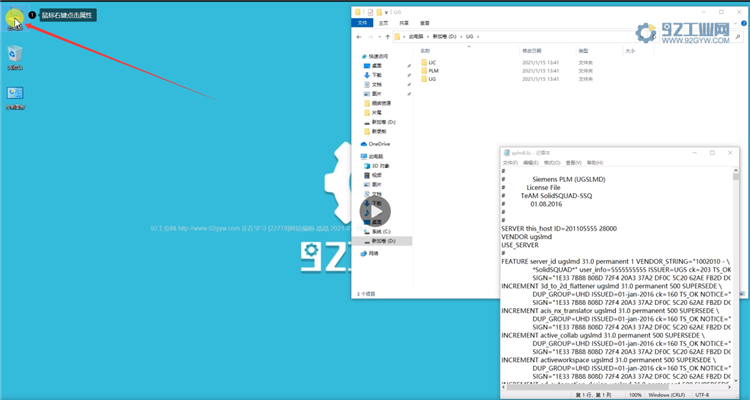750x400 pixels.
Task: Open Notepad 编辑(E) menu
Action: click(530, 163)
